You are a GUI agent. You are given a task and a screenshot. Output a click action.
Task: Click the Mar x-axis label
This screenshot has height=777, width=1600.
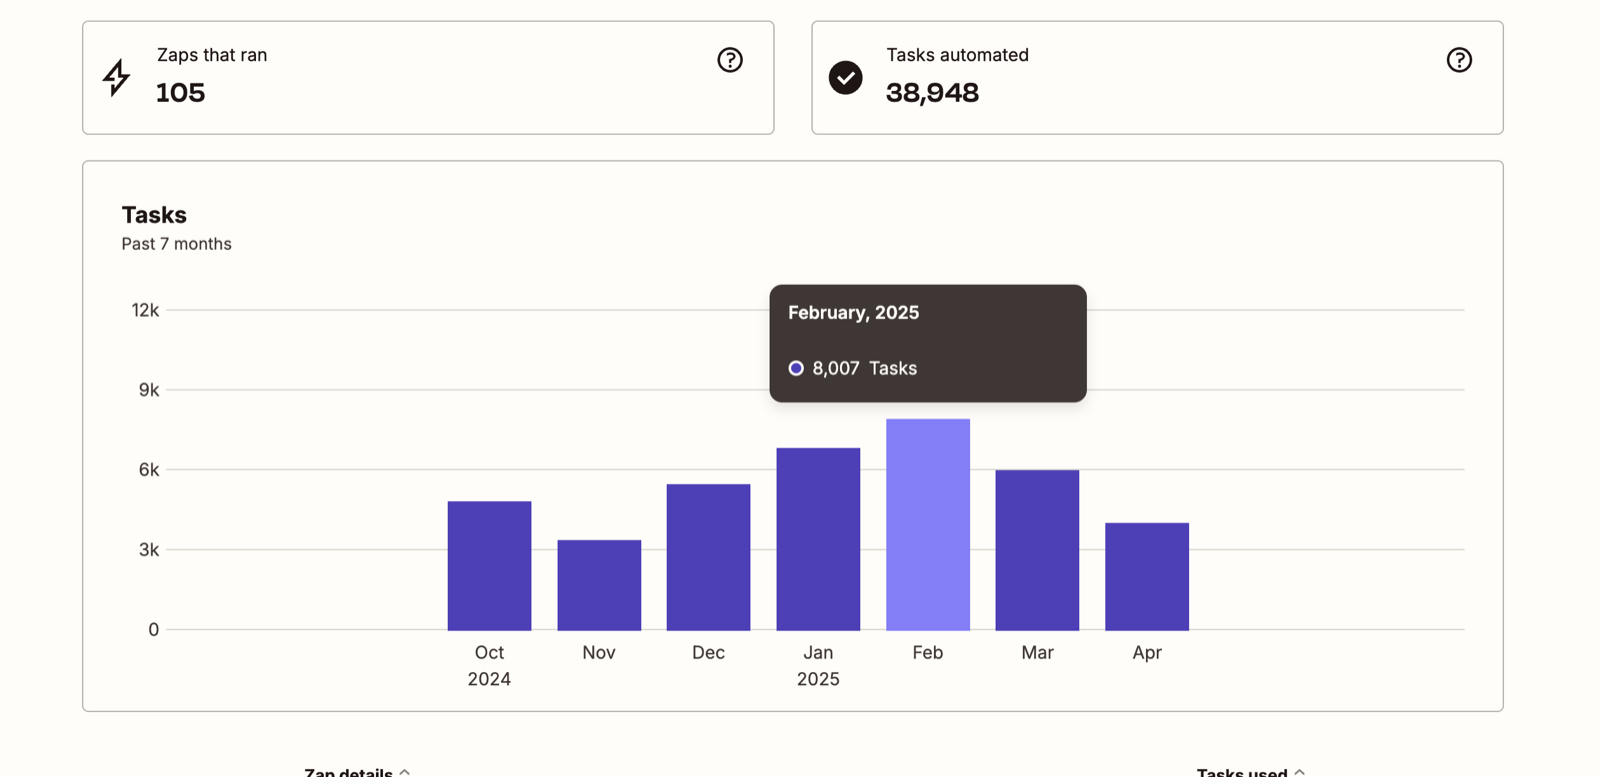pyautogui.click(x=1037, y=652)
